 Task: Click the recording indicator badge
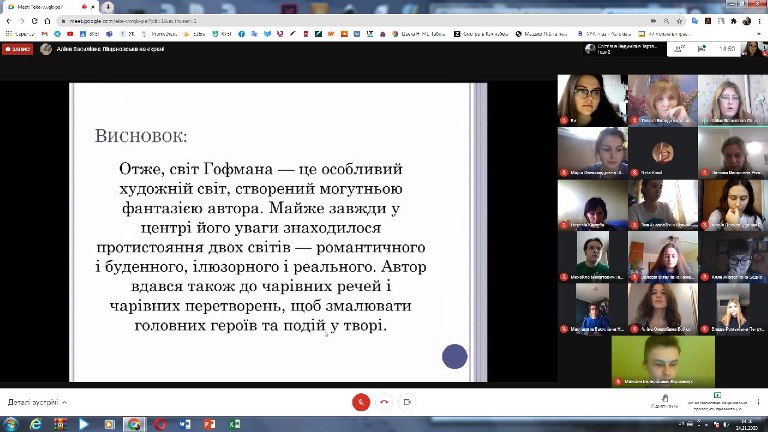point(18,49)
